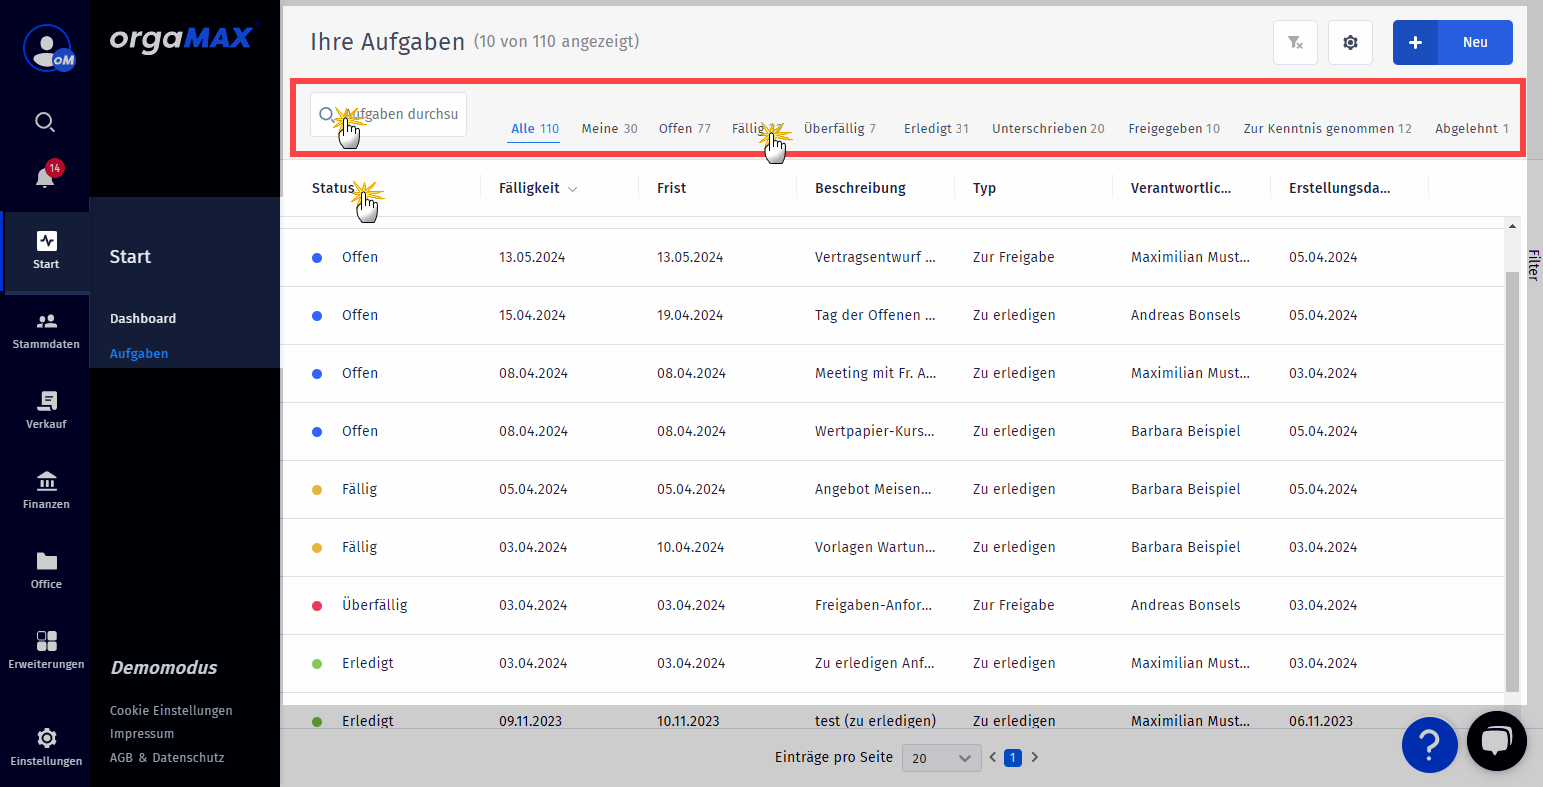The image size is (1543, 787).
Task: Select the Start sidebar icon
Action: (x=46, y=251)
